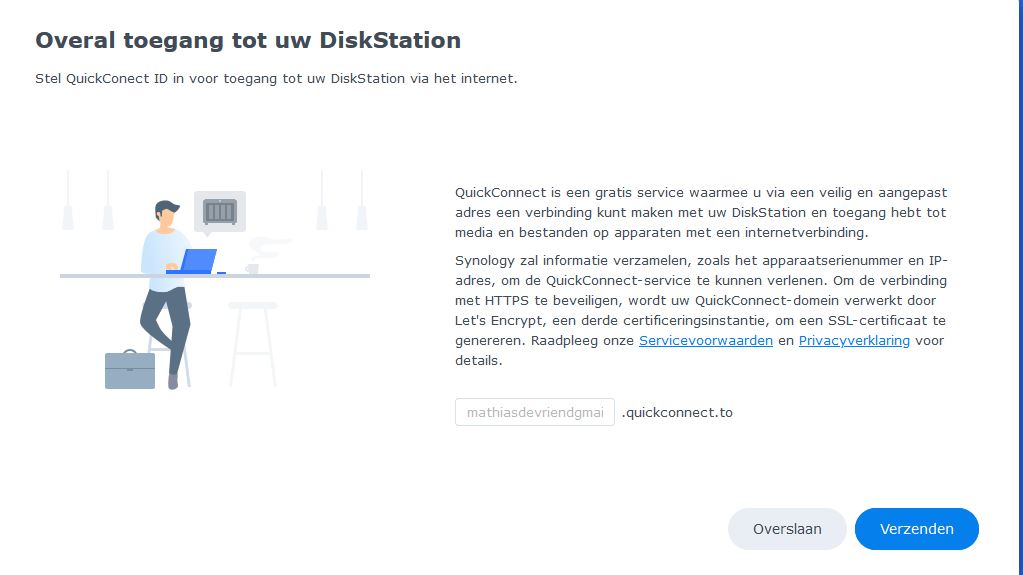Click the Verzenden button
Image resolution: width=1023 pixels, height=575 pixels.
916,529
